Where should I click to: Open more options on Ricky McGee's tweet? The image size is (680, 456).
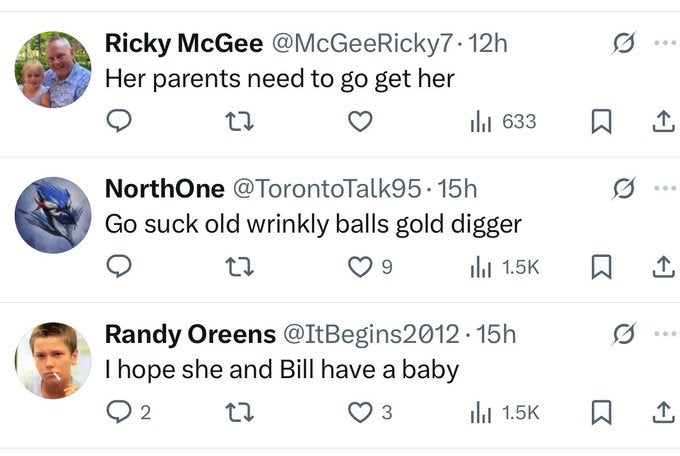661,44
